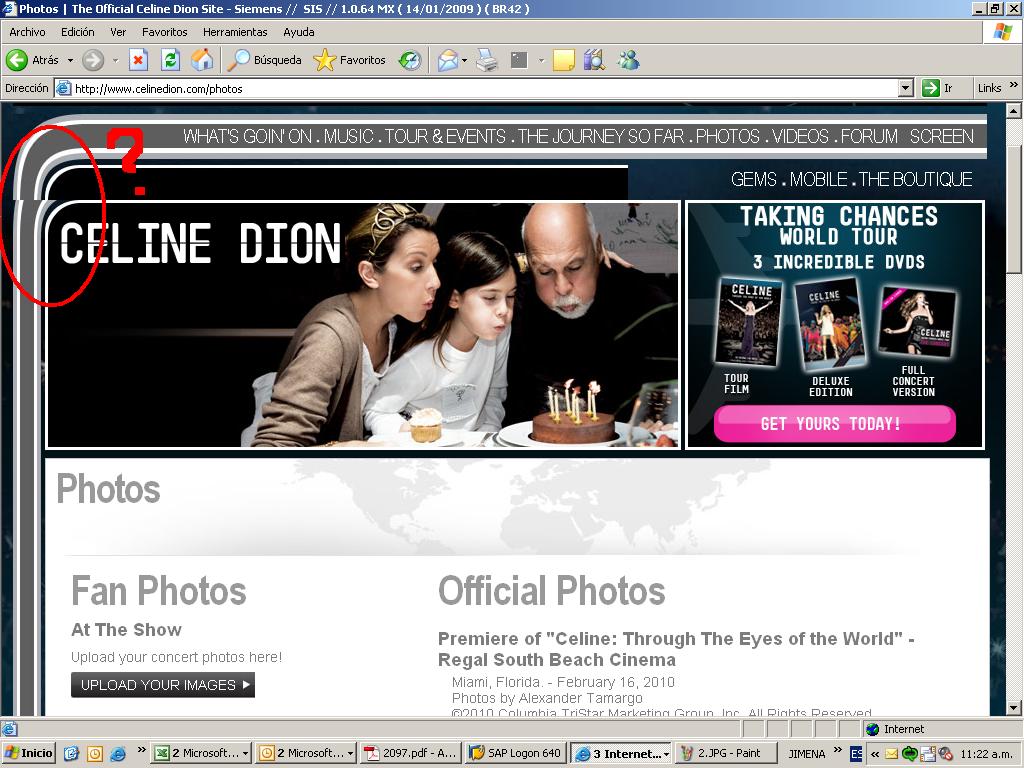This screenshot has height=768, width=1024.
Task: Click the Research books toolbar icon
Action: pyautogui.click(x=594, y=60)
